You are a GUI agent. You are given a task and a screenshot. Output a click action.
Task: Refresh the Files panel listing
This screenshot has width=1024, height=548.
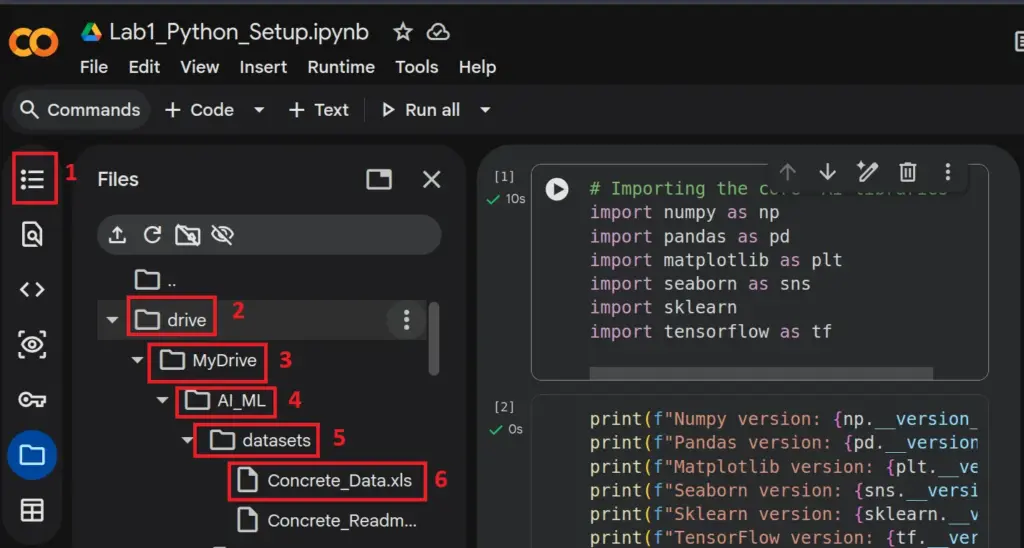152,235
